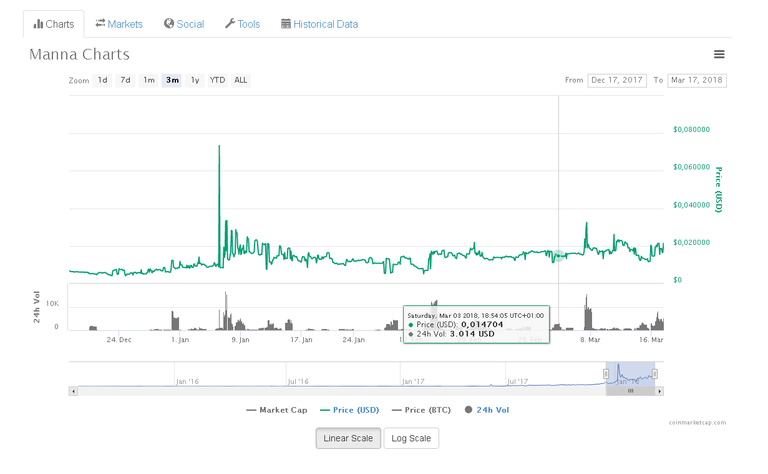Click the highlighted price point on Mar 03
This screenshot has width=768, height=474.
pyautogui.click(x=558, y=255)
